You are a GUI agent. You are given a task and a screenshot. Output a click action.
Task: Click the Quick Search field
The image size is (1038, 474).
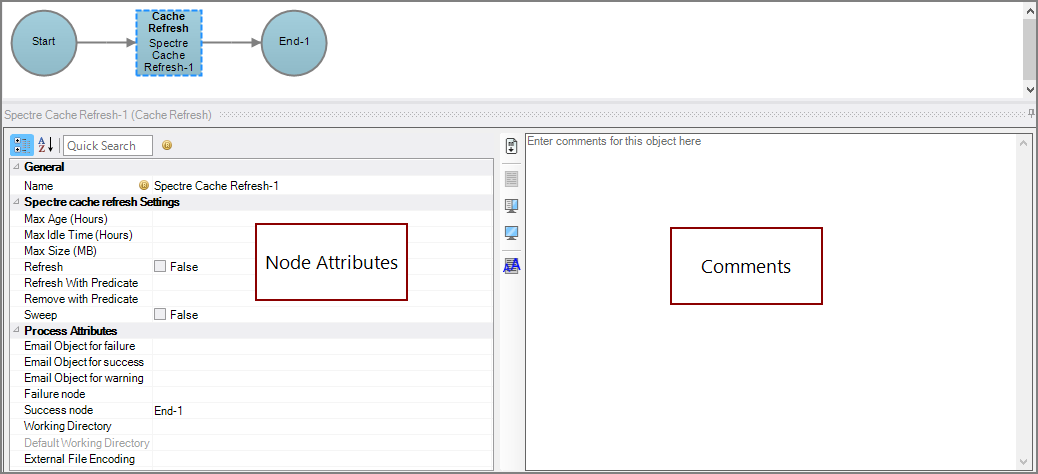[x=108, y=146]
